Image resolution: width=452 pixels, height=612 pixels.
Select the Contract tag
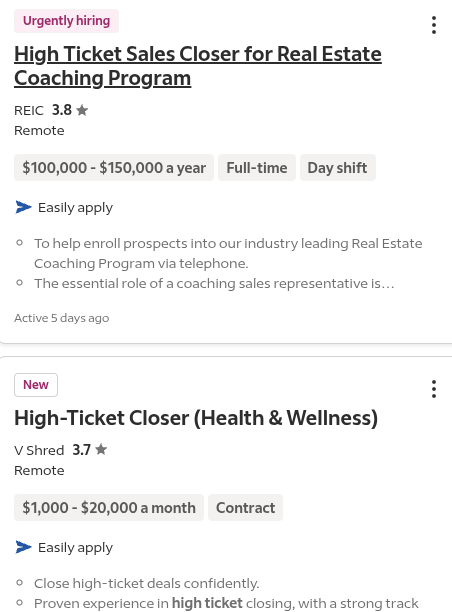[x=246, y=507]
